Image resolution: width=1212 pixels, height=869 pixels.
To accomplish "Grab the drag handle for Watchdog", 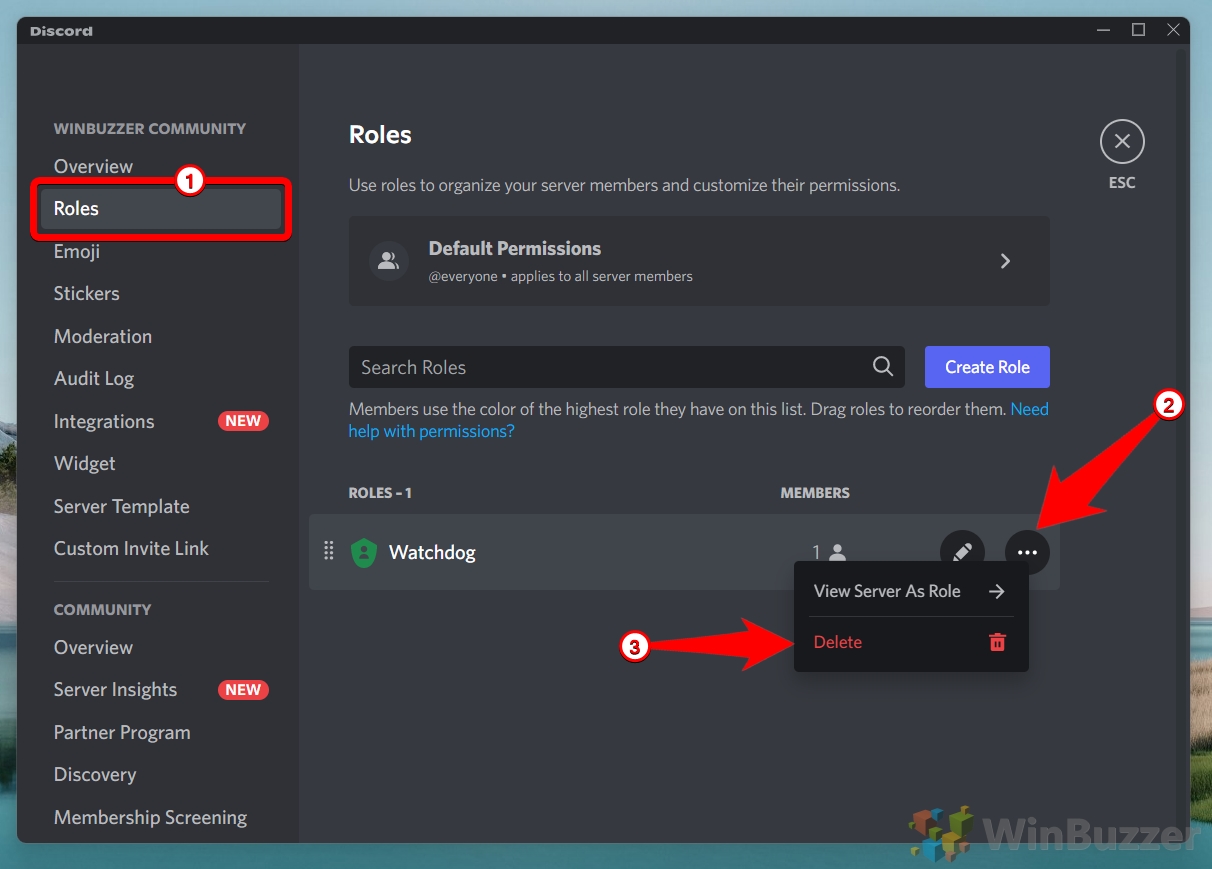I will 328,551.
